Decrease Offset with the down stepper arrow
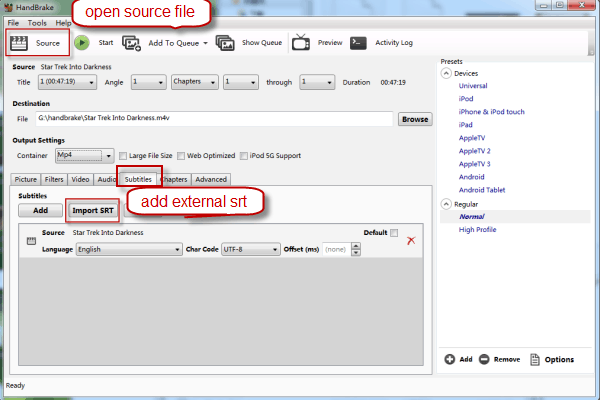 click(x=356, y=253)
